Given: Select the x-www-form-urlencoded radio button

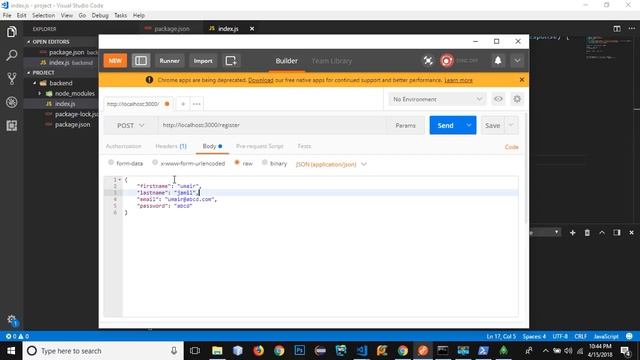Looking at the screenshot, I should coord(155,162).
